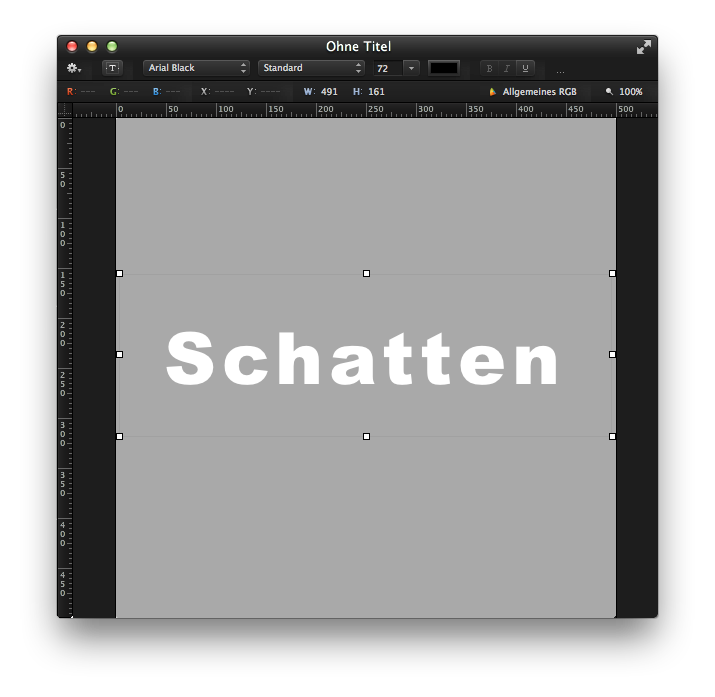Toggle bold text formatting
Screen dimensions: 715x697
[489, 68]
